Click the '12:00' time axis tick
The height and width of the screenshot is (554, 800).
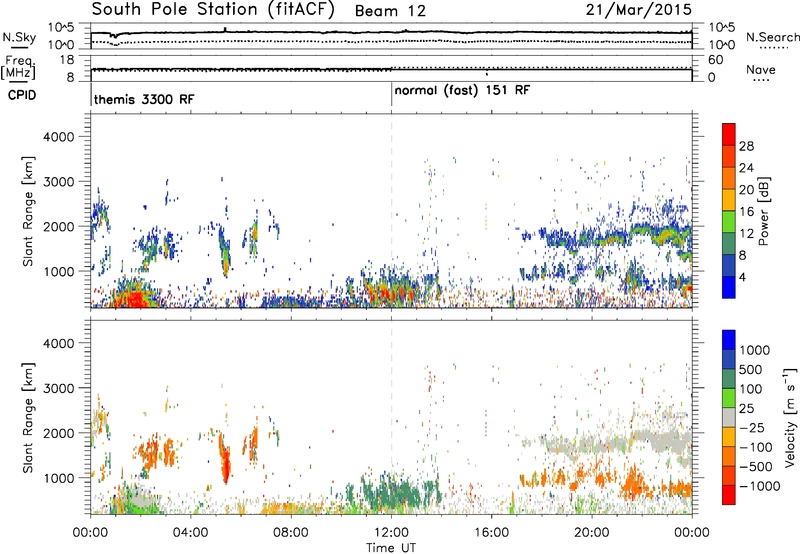pos(391,533)
